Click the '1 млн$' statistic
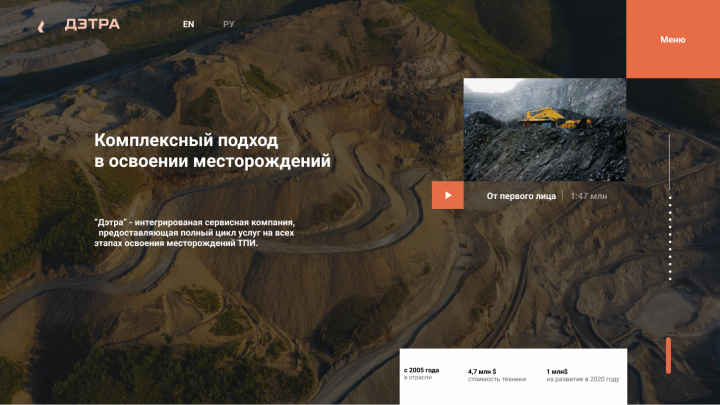The height and width of the screenshot is (405, 720). click(x=557, y=371)
